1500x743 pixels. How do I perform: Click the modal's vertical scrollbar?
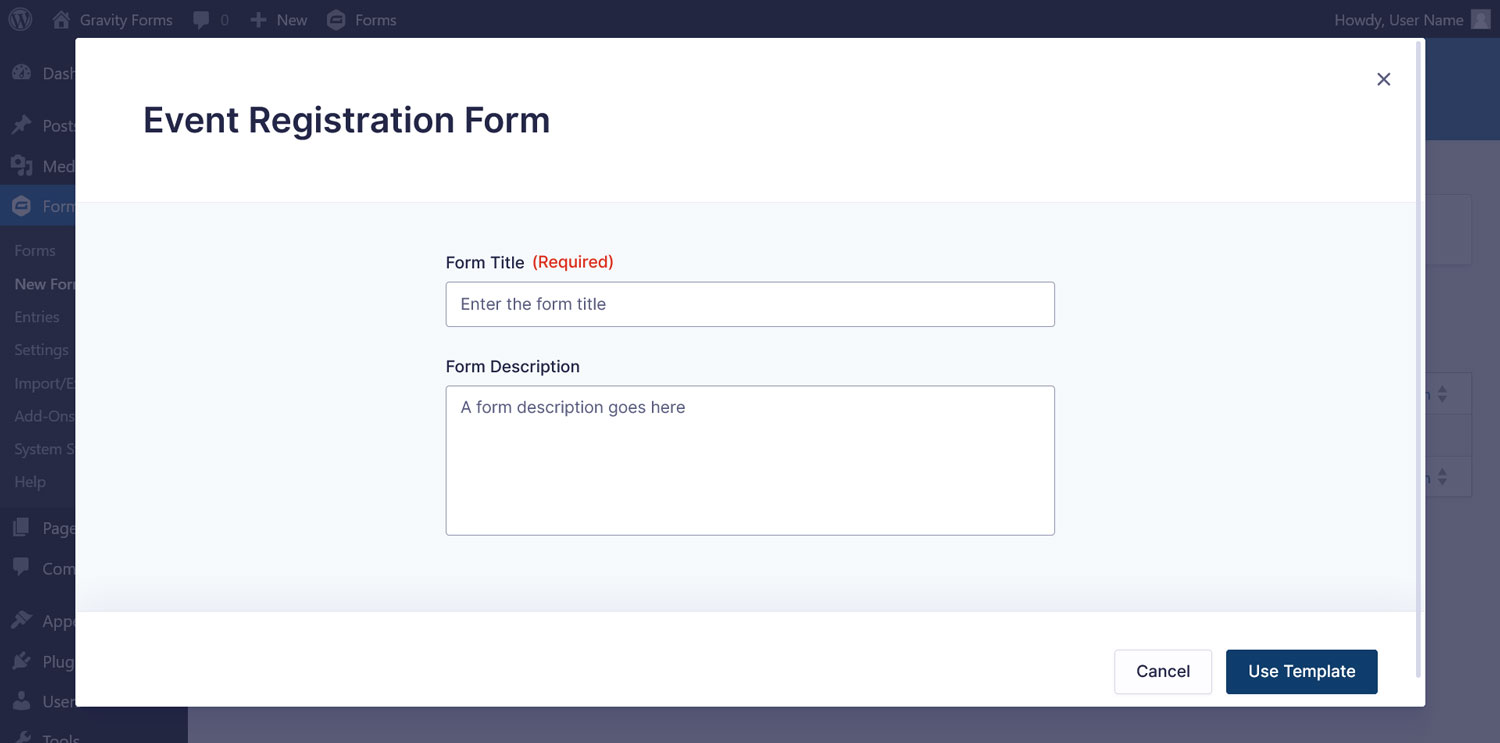point(1418,360)
